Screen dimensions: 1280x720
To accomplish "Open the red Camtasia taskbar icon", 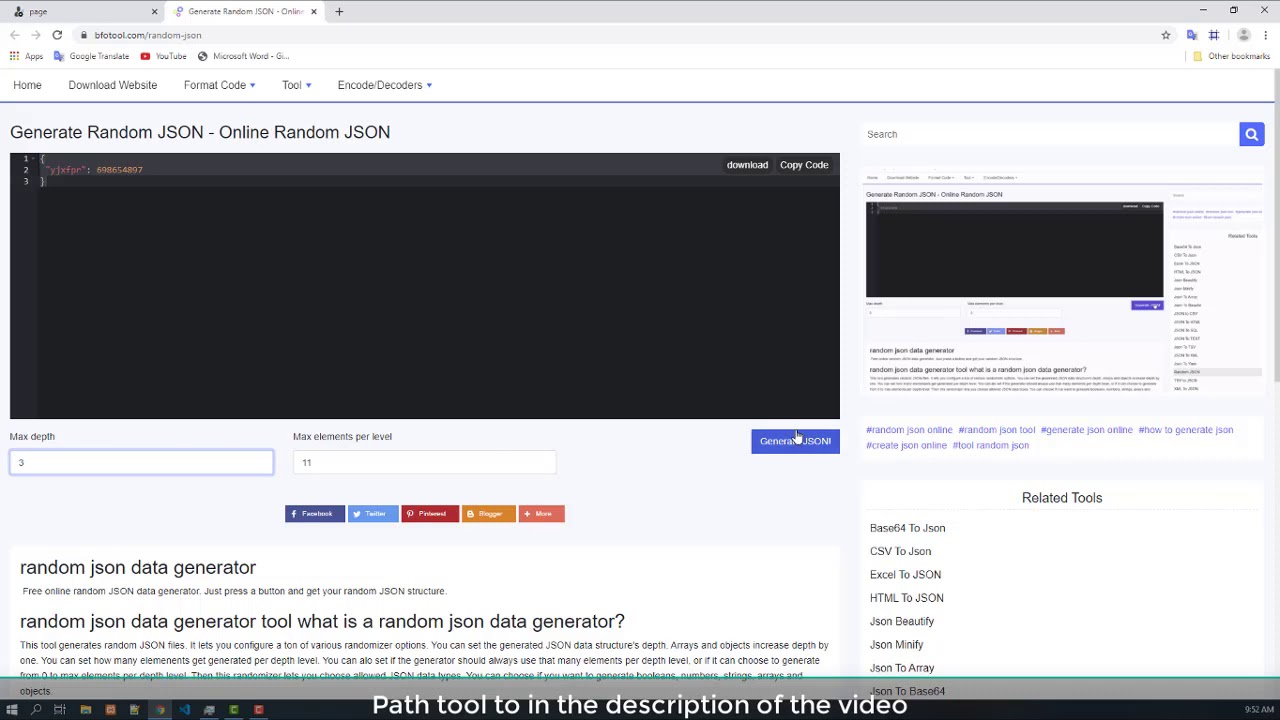I will (x=259, y=710).
